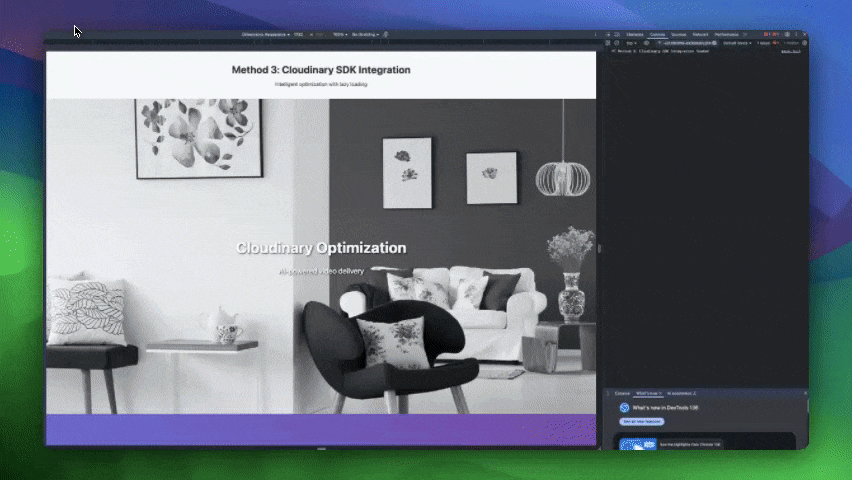Switch to the Network tab
Viewport: 852px width, 480px height.
(x=700, y=35)
